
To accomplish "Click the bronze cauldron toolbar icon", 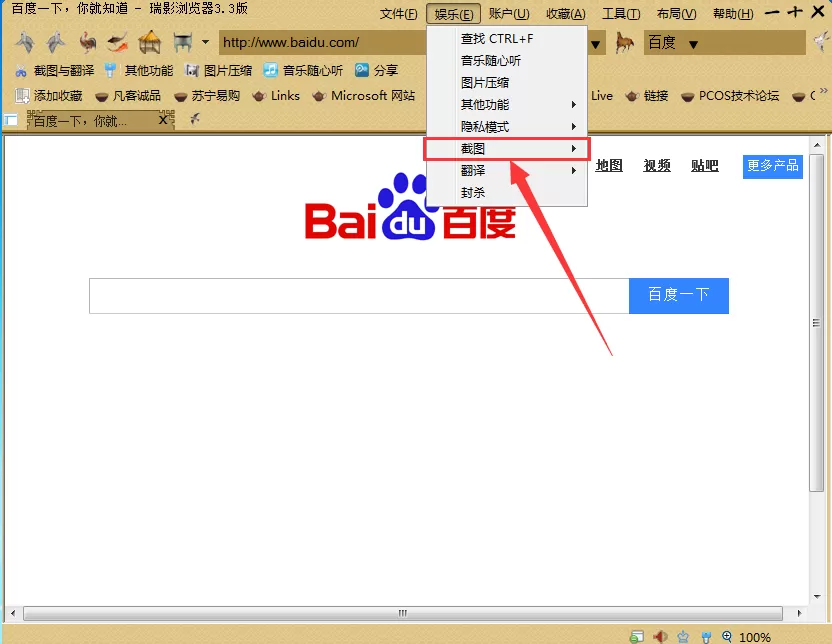I will coord(183,42).
